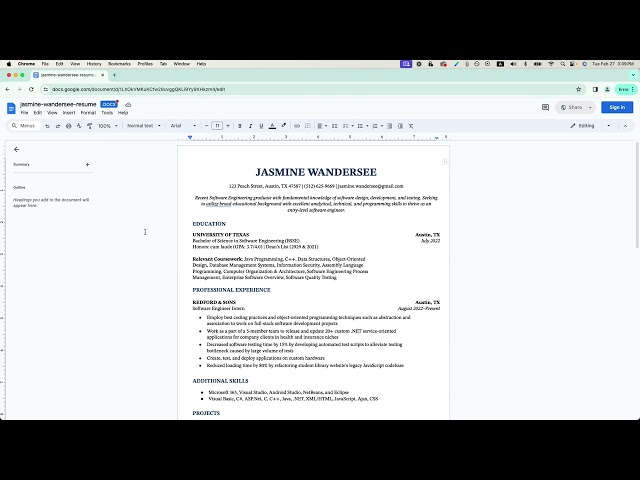Toggle underline formatting in the toolbar
This screenshot has width=640, height=480.
pyautogui.click(x=261, y=126)
